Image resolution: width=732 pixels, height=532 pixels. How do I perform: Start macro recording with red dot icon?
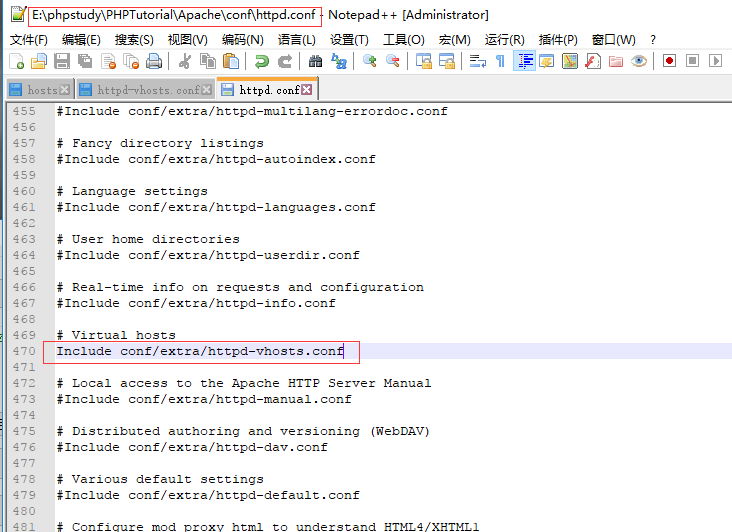tap(669, 61)
